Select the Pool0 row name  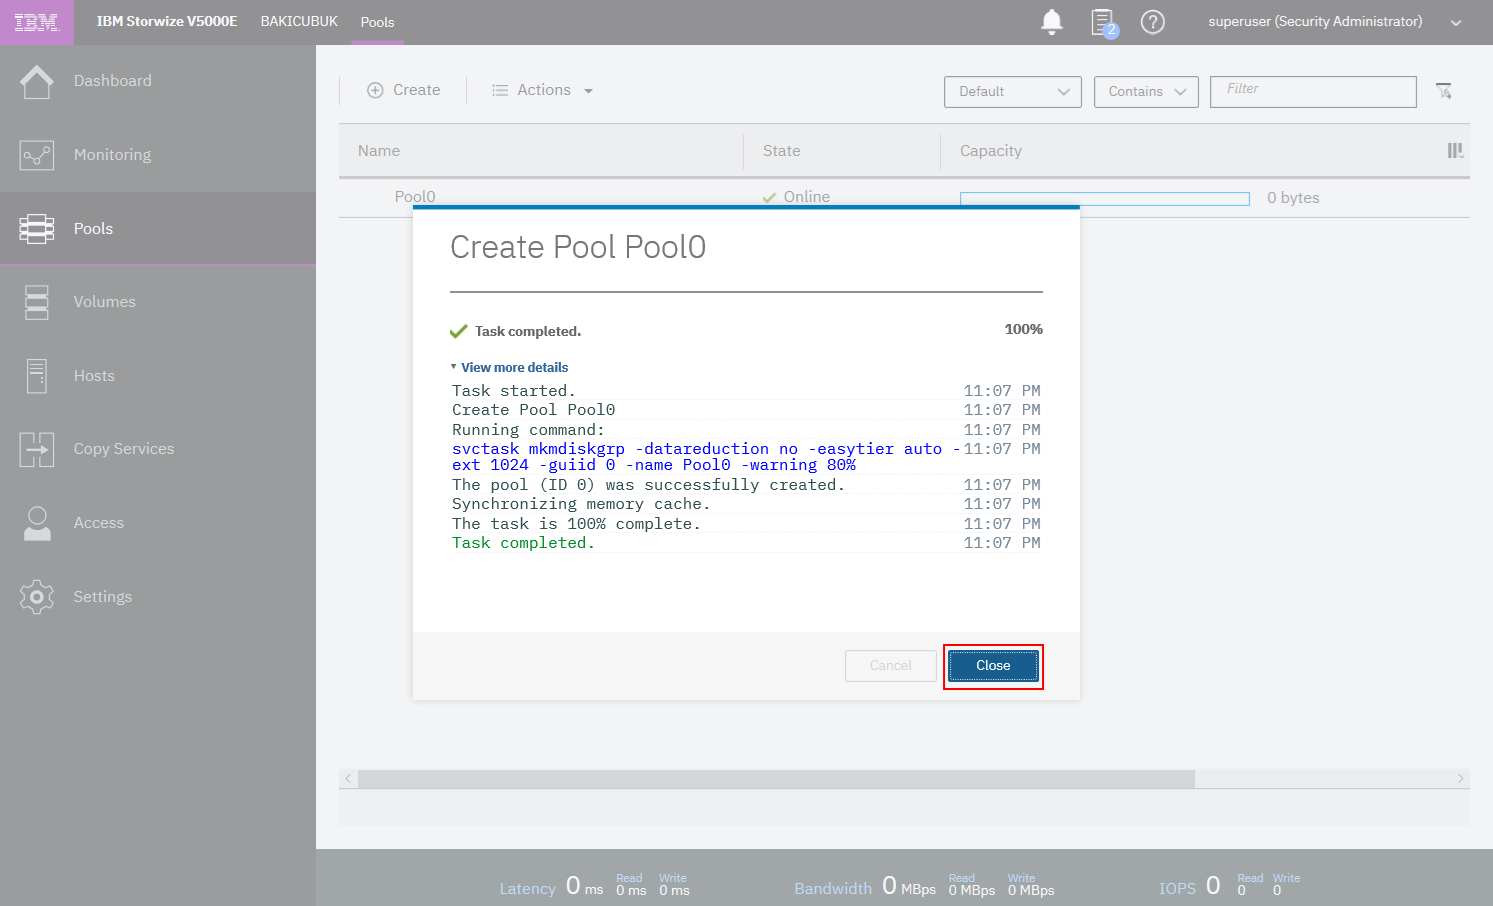415,197
